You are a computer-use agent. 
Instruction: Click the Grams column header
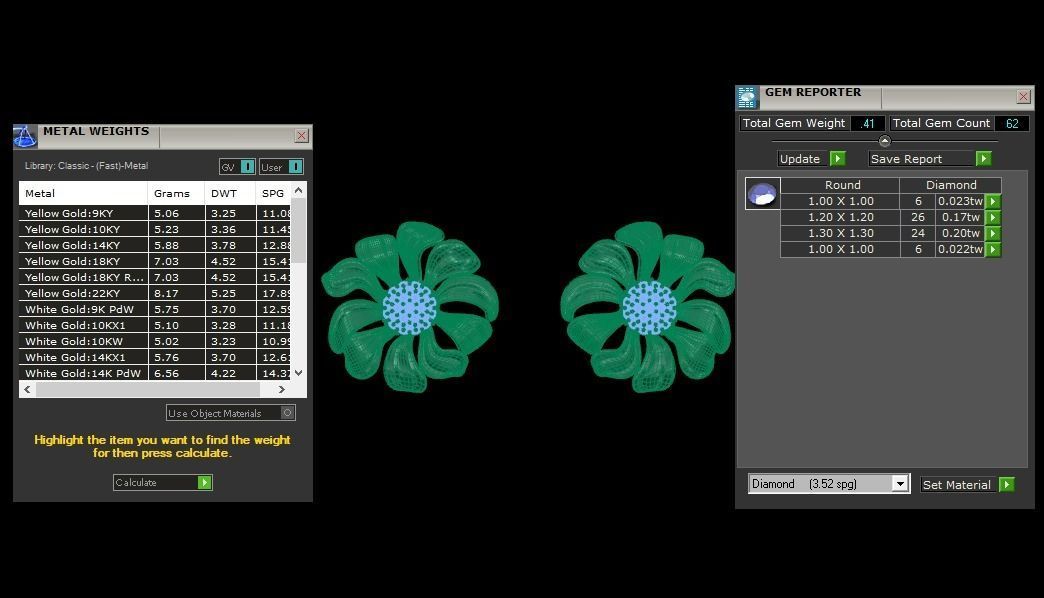tap(176, 193)
